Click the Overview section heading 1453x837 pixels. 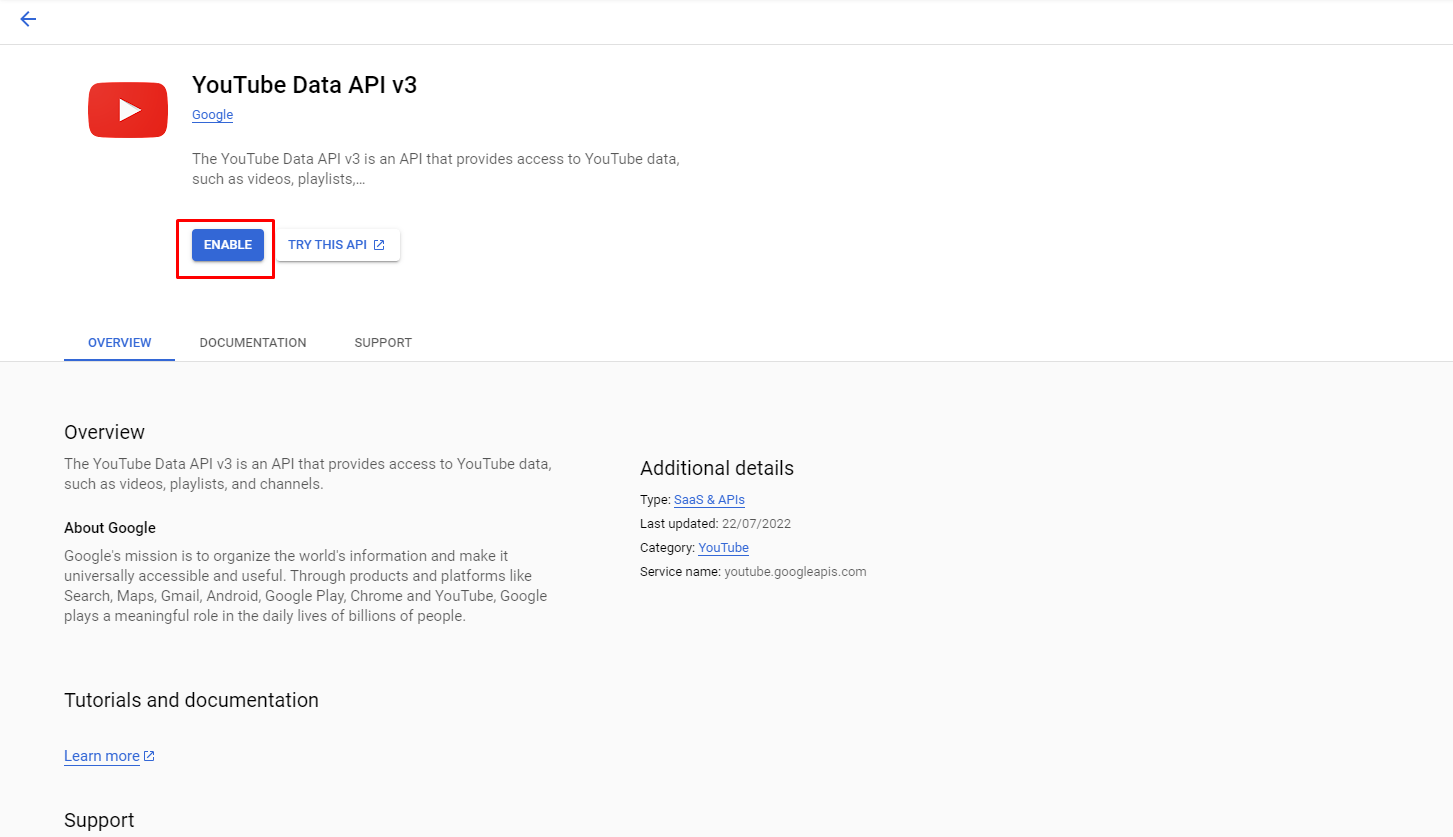point(104,432)
